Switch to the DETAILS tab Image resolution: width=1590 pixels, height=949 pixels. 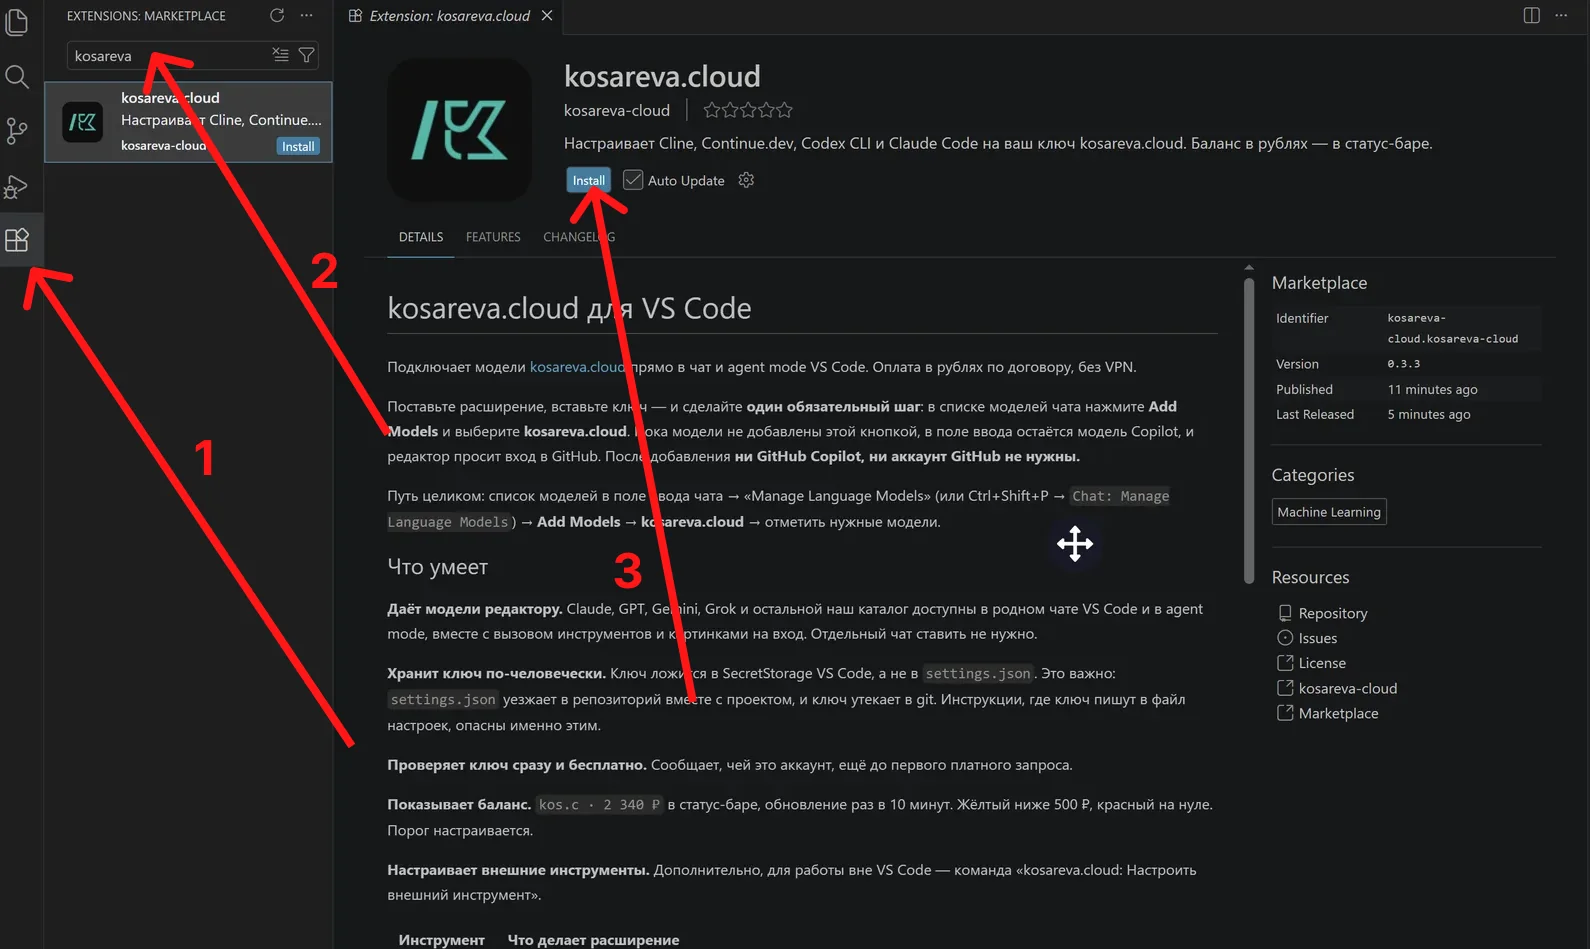click(421, 237)
